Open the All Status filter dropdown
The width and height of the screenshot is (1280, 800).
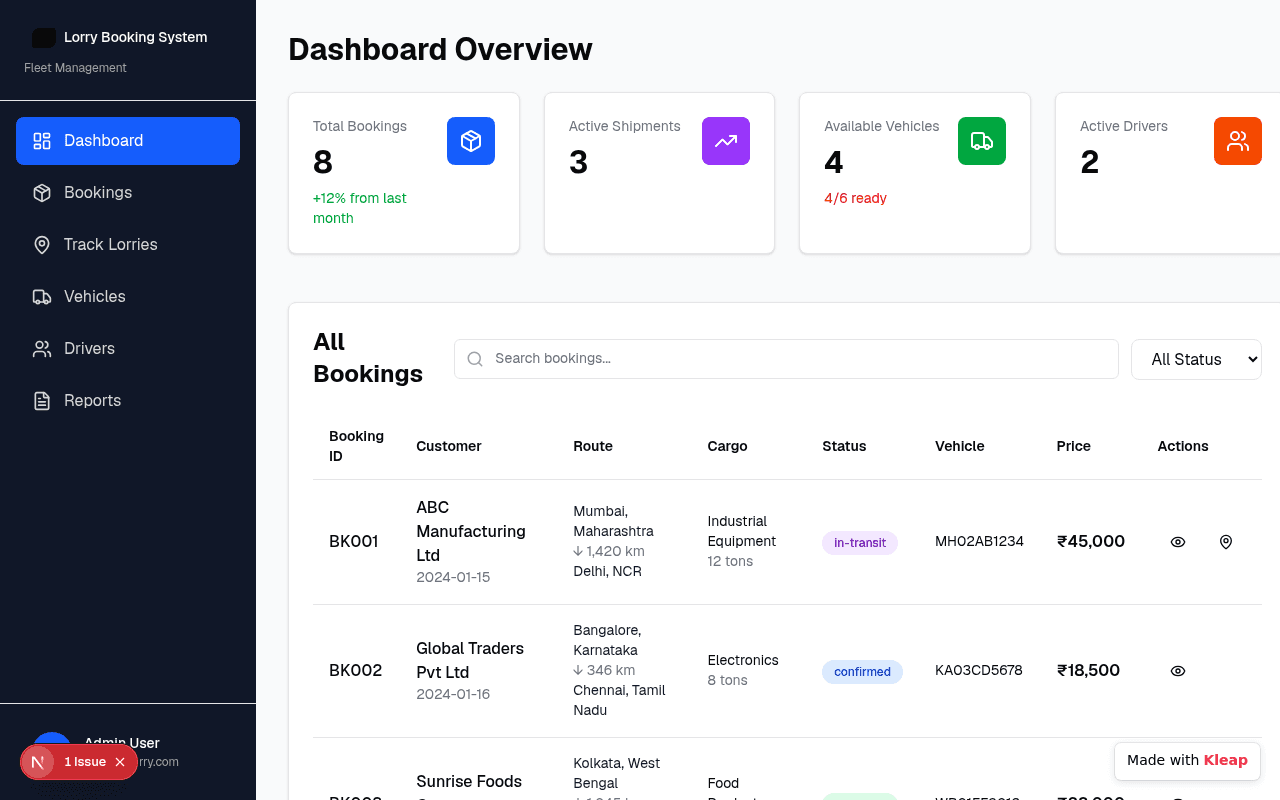tap(1196, 359)
